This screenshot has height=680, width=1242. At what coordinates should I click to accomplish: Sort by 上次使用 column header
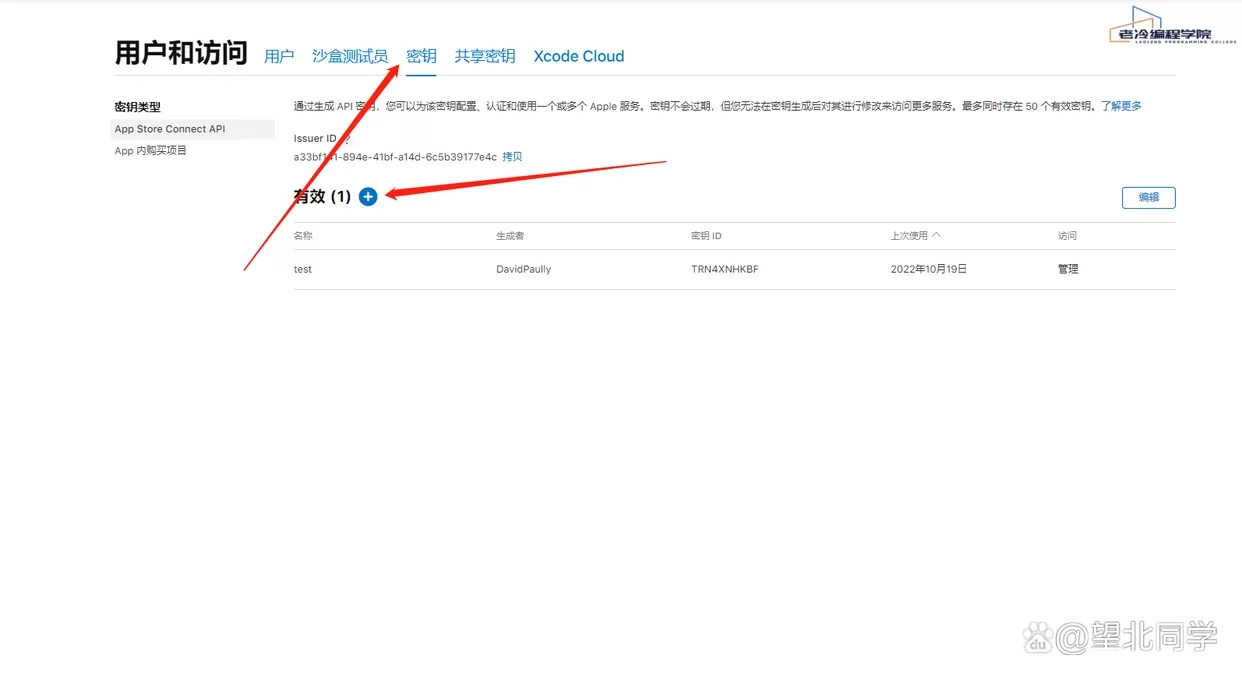(916, 236)
